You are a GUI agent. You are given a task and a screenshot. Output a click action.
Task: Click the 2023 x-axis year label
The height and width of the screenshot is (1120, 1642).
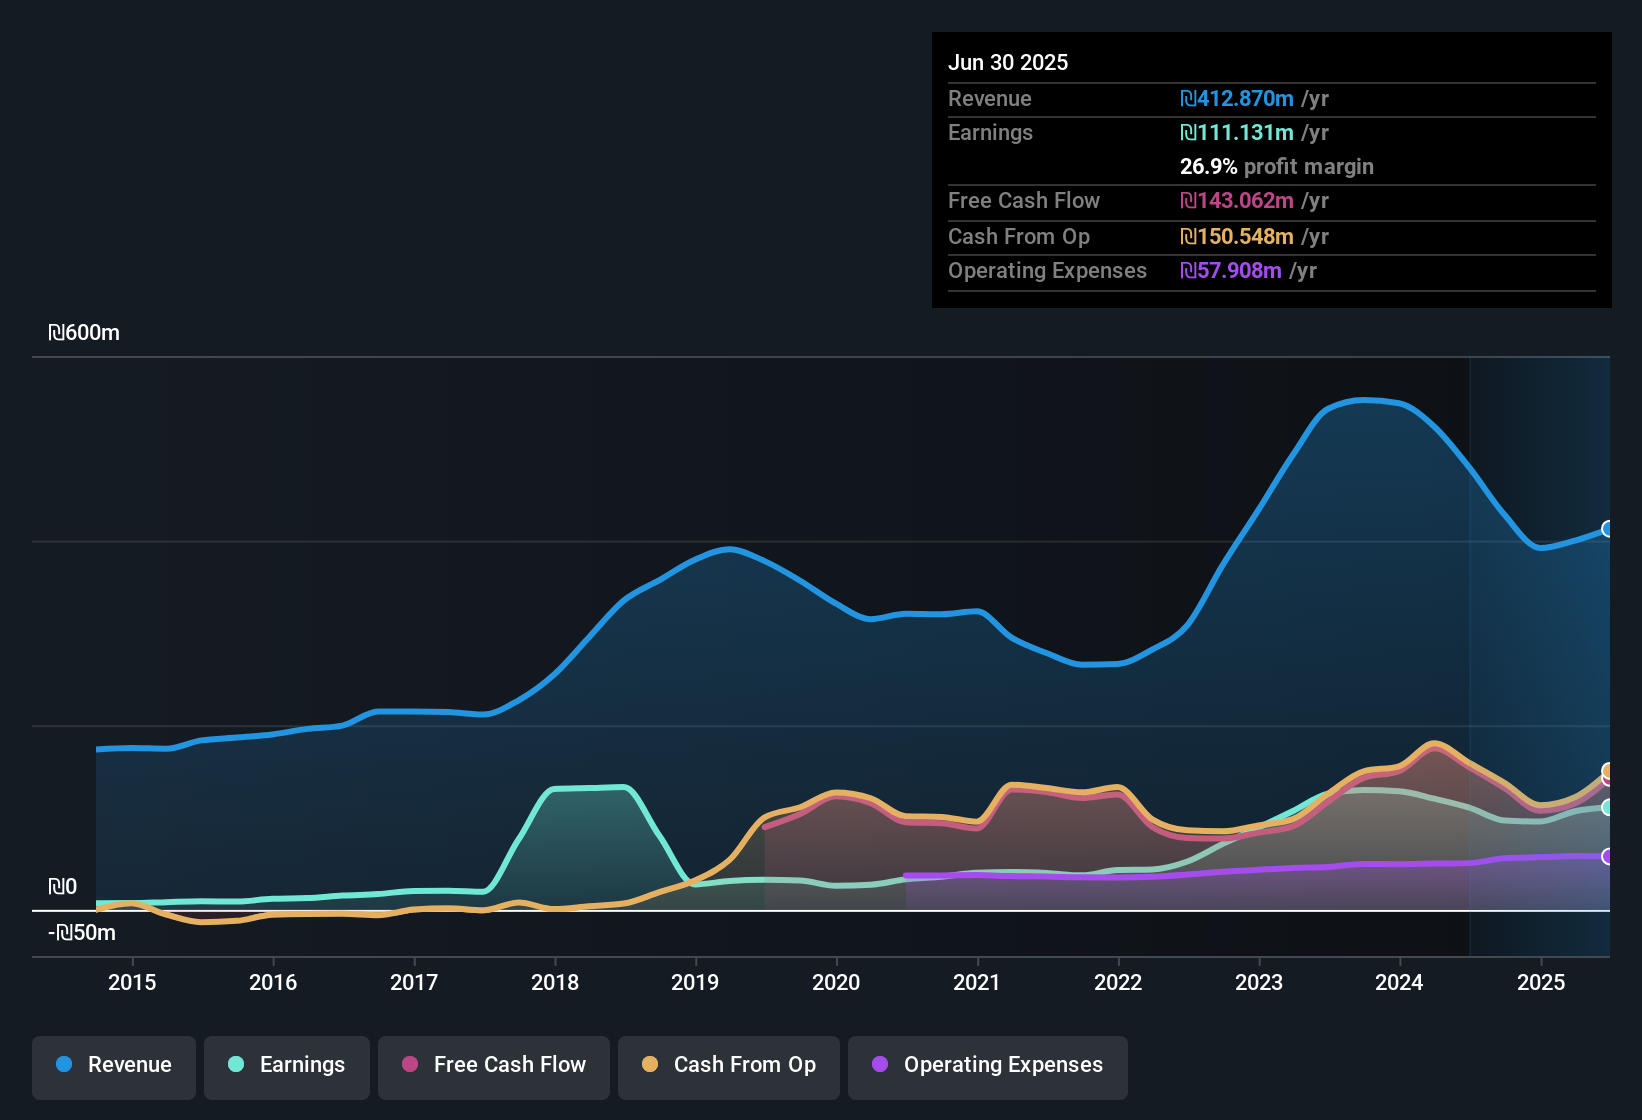1259,982
